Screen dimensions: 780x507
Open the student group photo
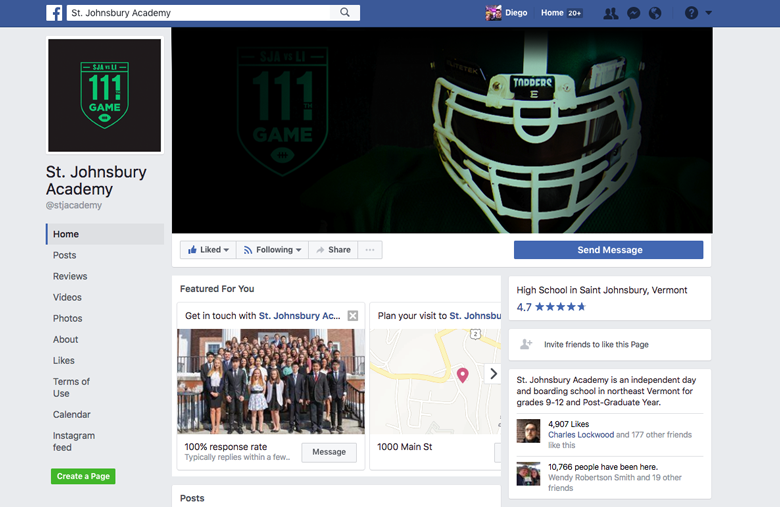click(271, 381)
